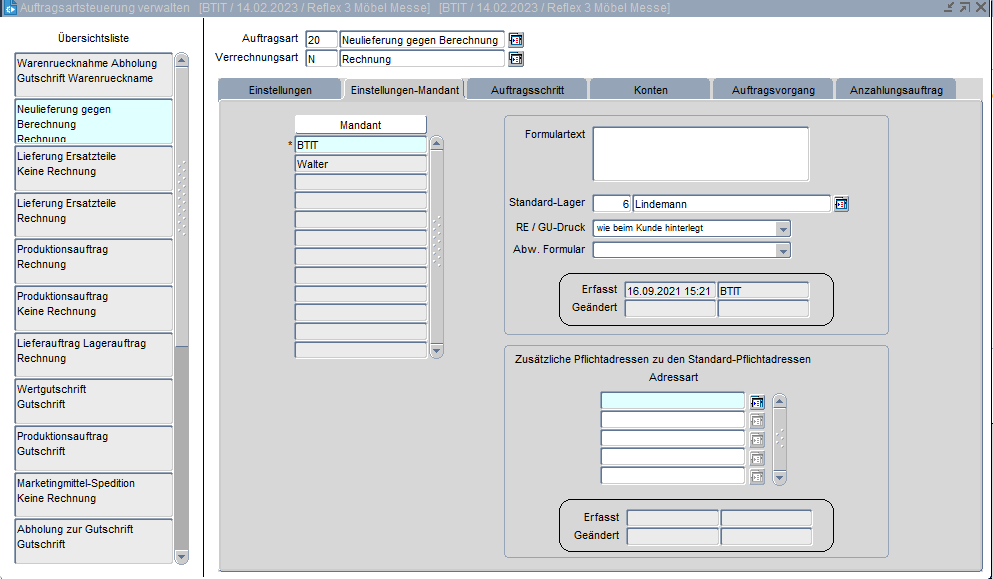Image resolution: width=993 pixels, height=579 pixels.
Task: Open the Abw. Formular dropdown
Action: [782, 250]
